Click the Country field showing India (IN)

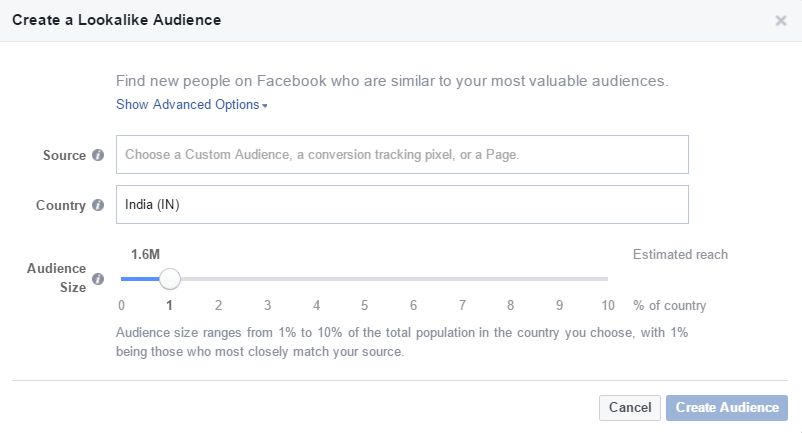pyautogui.click(x=402, y=204)
